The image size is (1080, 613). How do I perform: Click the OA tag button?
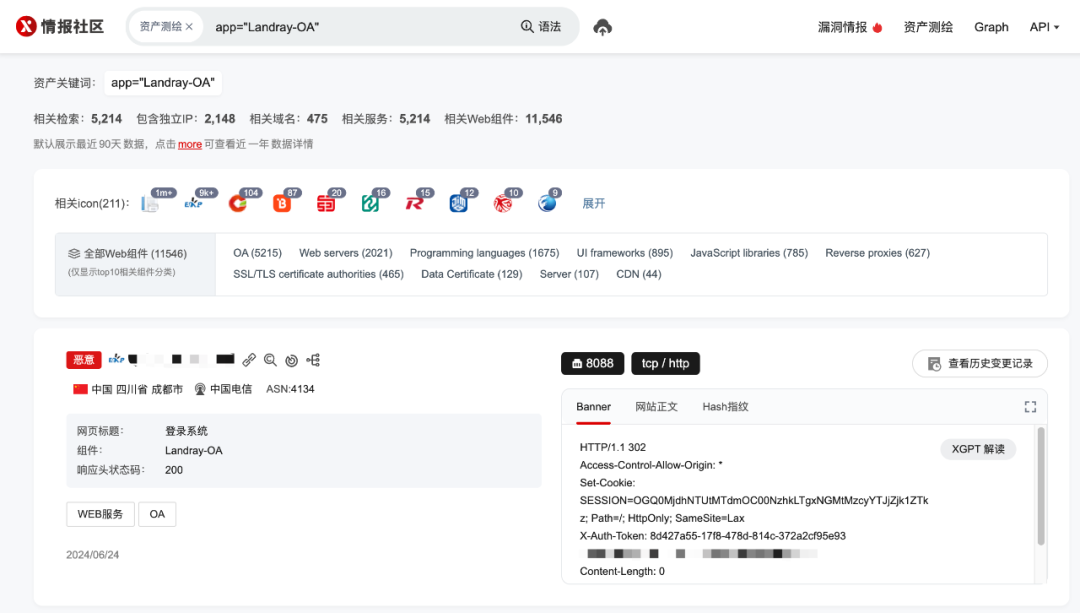157,514
